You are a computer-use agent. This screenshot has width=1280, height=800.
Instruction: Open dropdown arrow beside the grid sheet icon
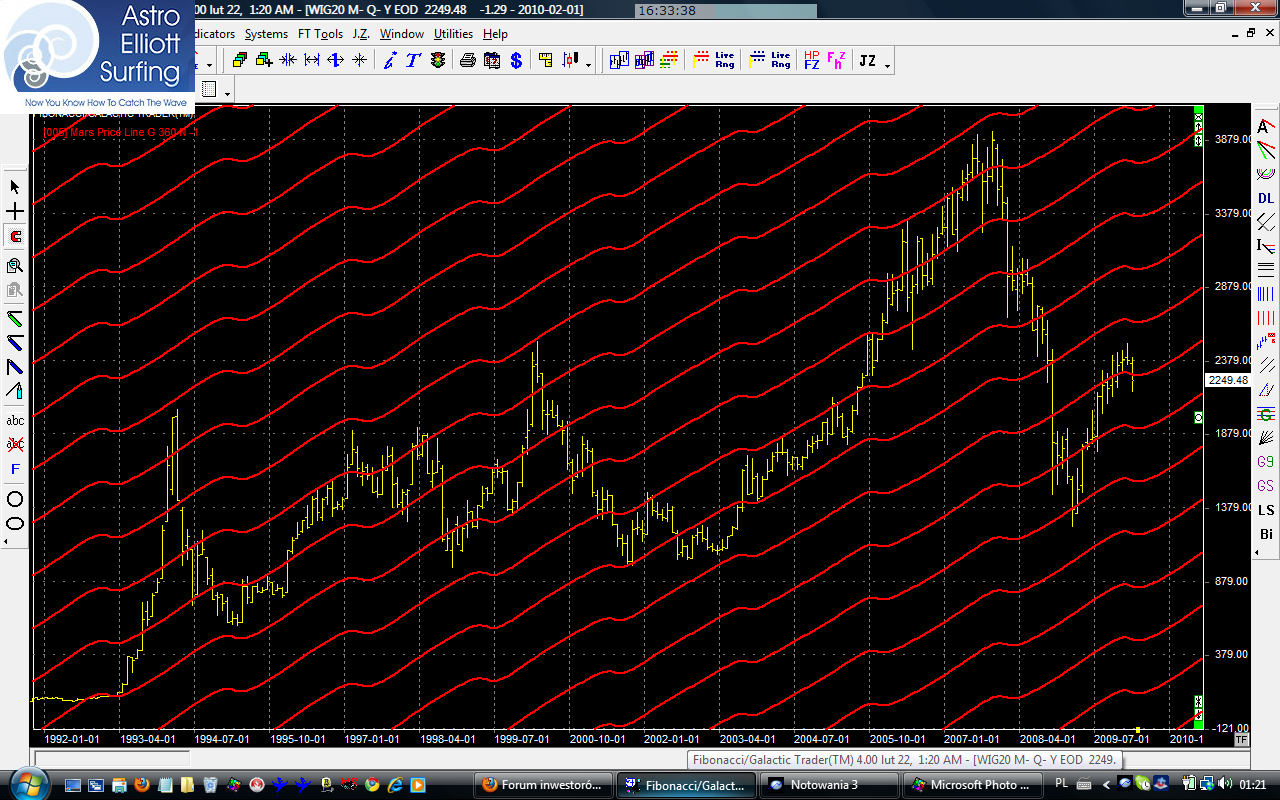[228, 93]
